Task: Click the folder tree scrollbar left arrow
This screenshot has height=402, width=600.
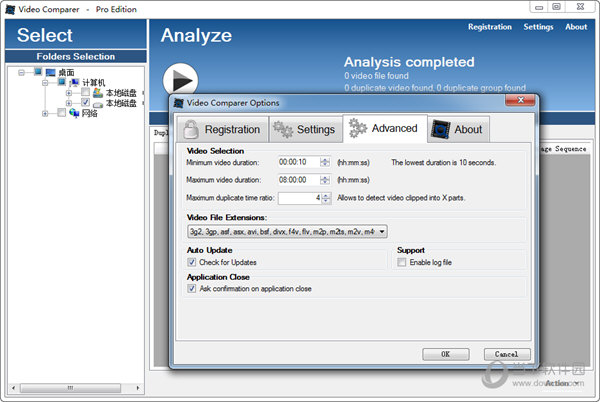Action: coord(13,388)
